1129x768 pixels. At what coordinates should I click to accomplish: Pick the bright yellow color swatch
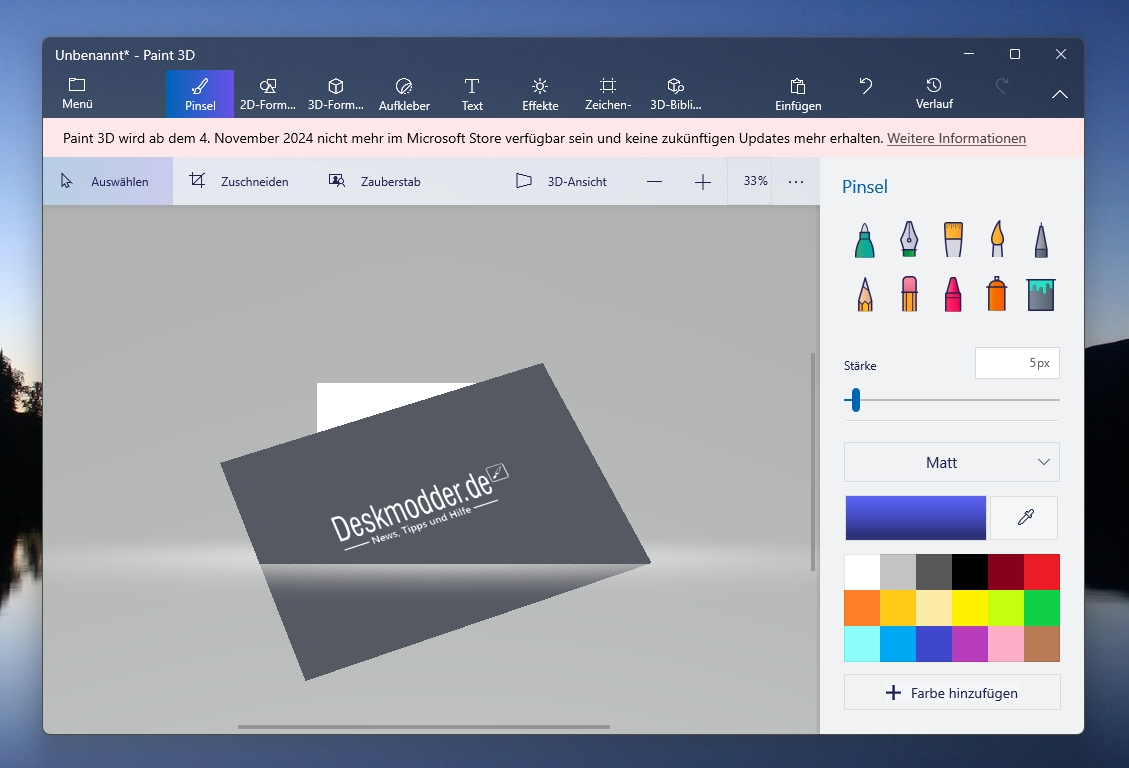click(971, 608)
